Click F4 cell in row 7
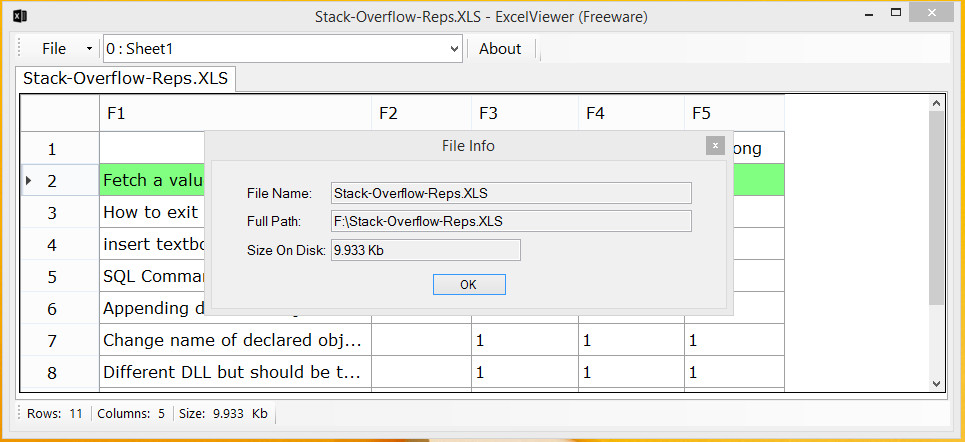 (x=631, y=340)
